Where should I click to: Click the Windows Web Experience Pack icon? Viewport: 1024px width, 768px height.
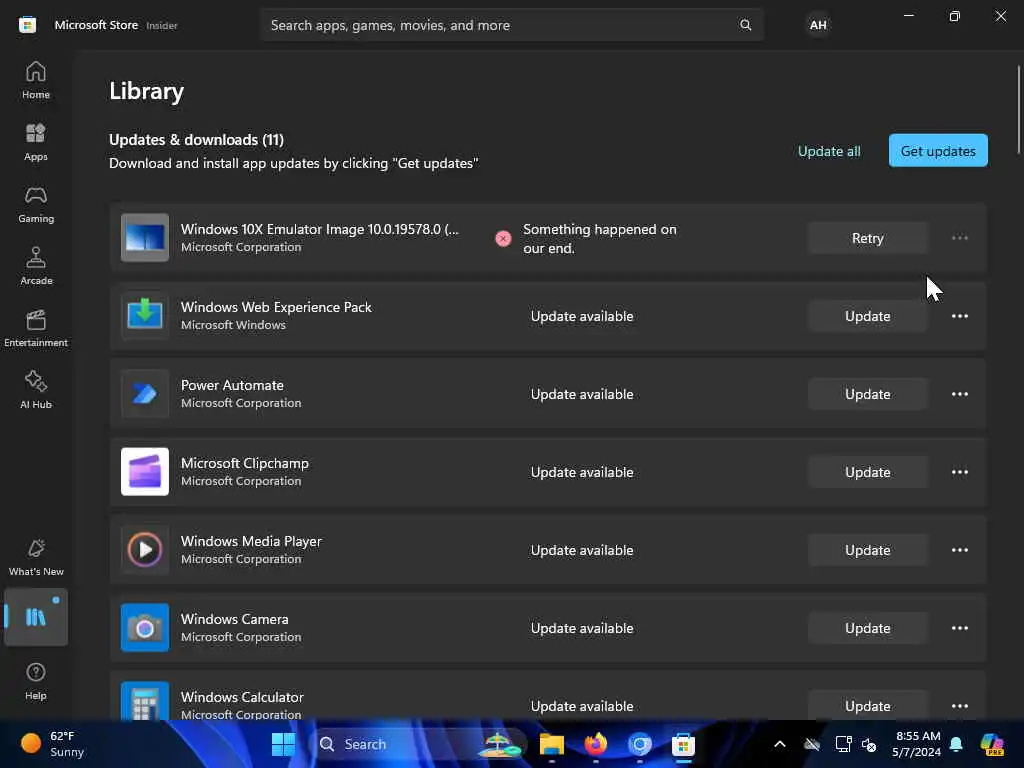click(x=145, y=315)
